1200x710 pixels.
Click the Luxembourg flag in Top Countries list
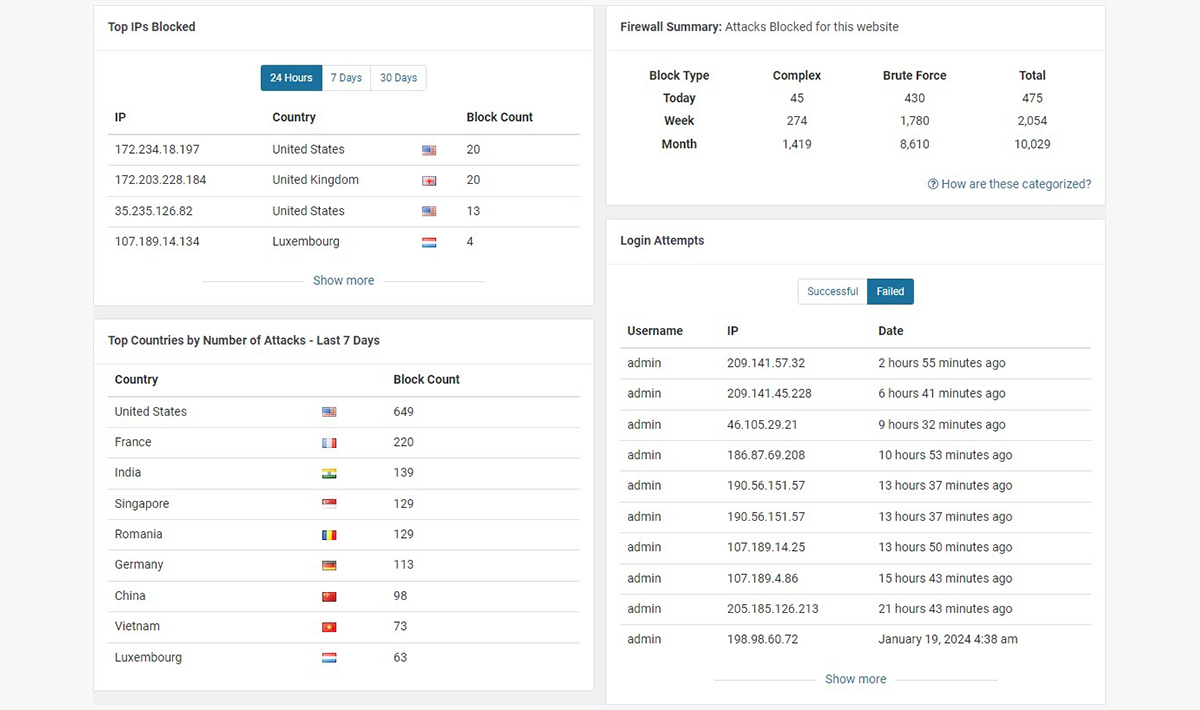pyautogui.click(x=329, y=658)
